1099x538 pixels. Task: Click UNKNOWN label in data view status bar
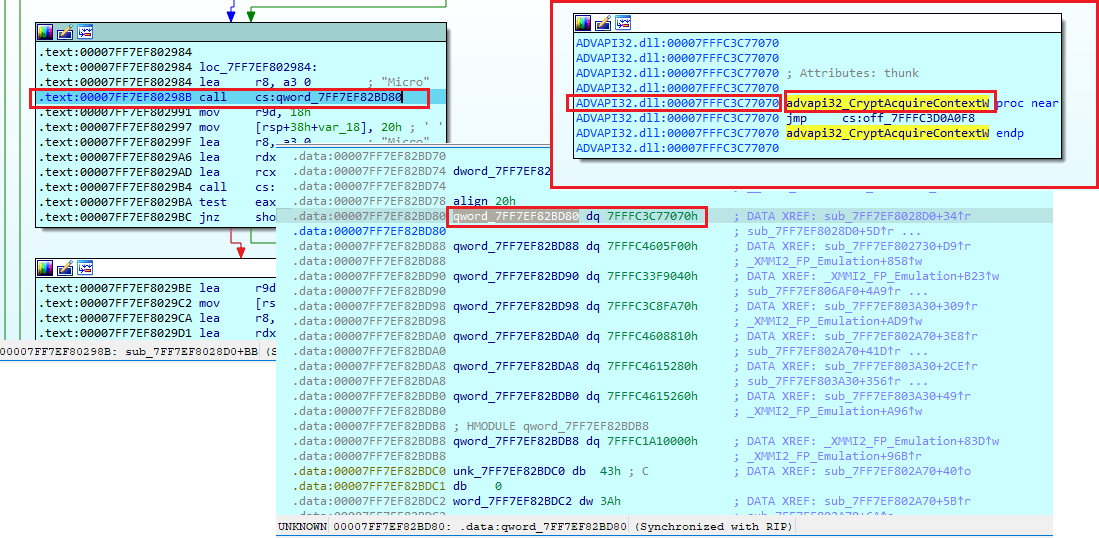[302, 526]
